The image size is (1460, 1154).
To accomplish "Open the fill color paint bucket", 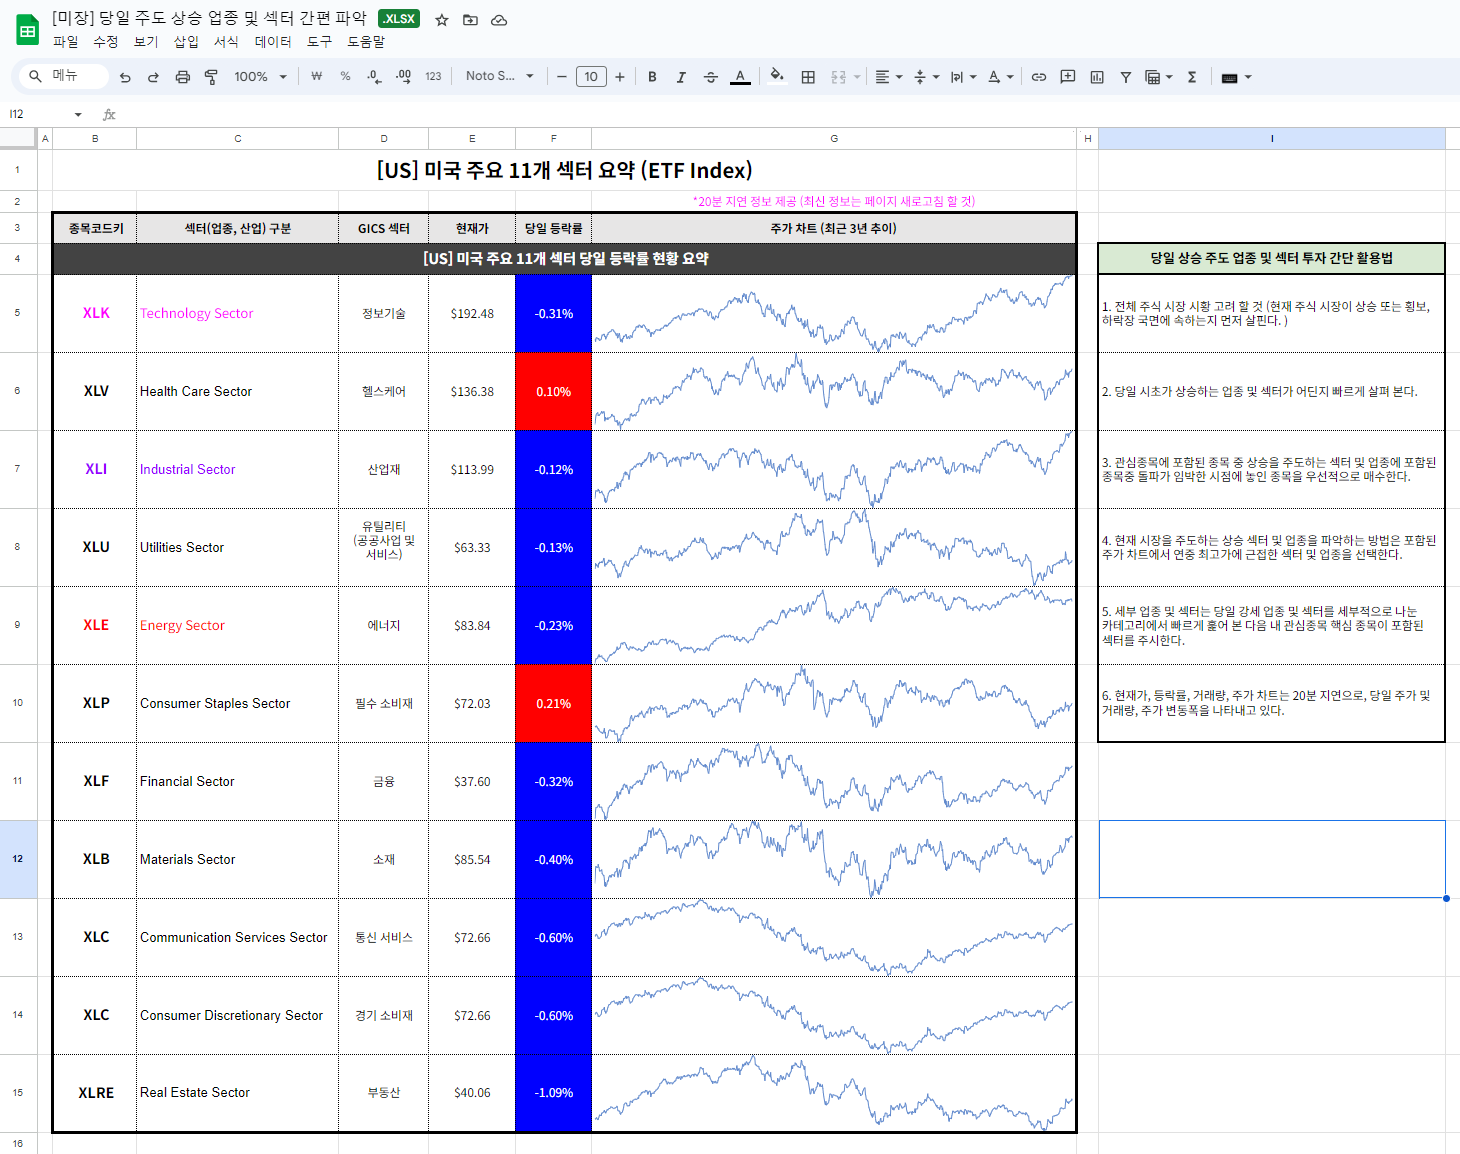I will [777, 76].
